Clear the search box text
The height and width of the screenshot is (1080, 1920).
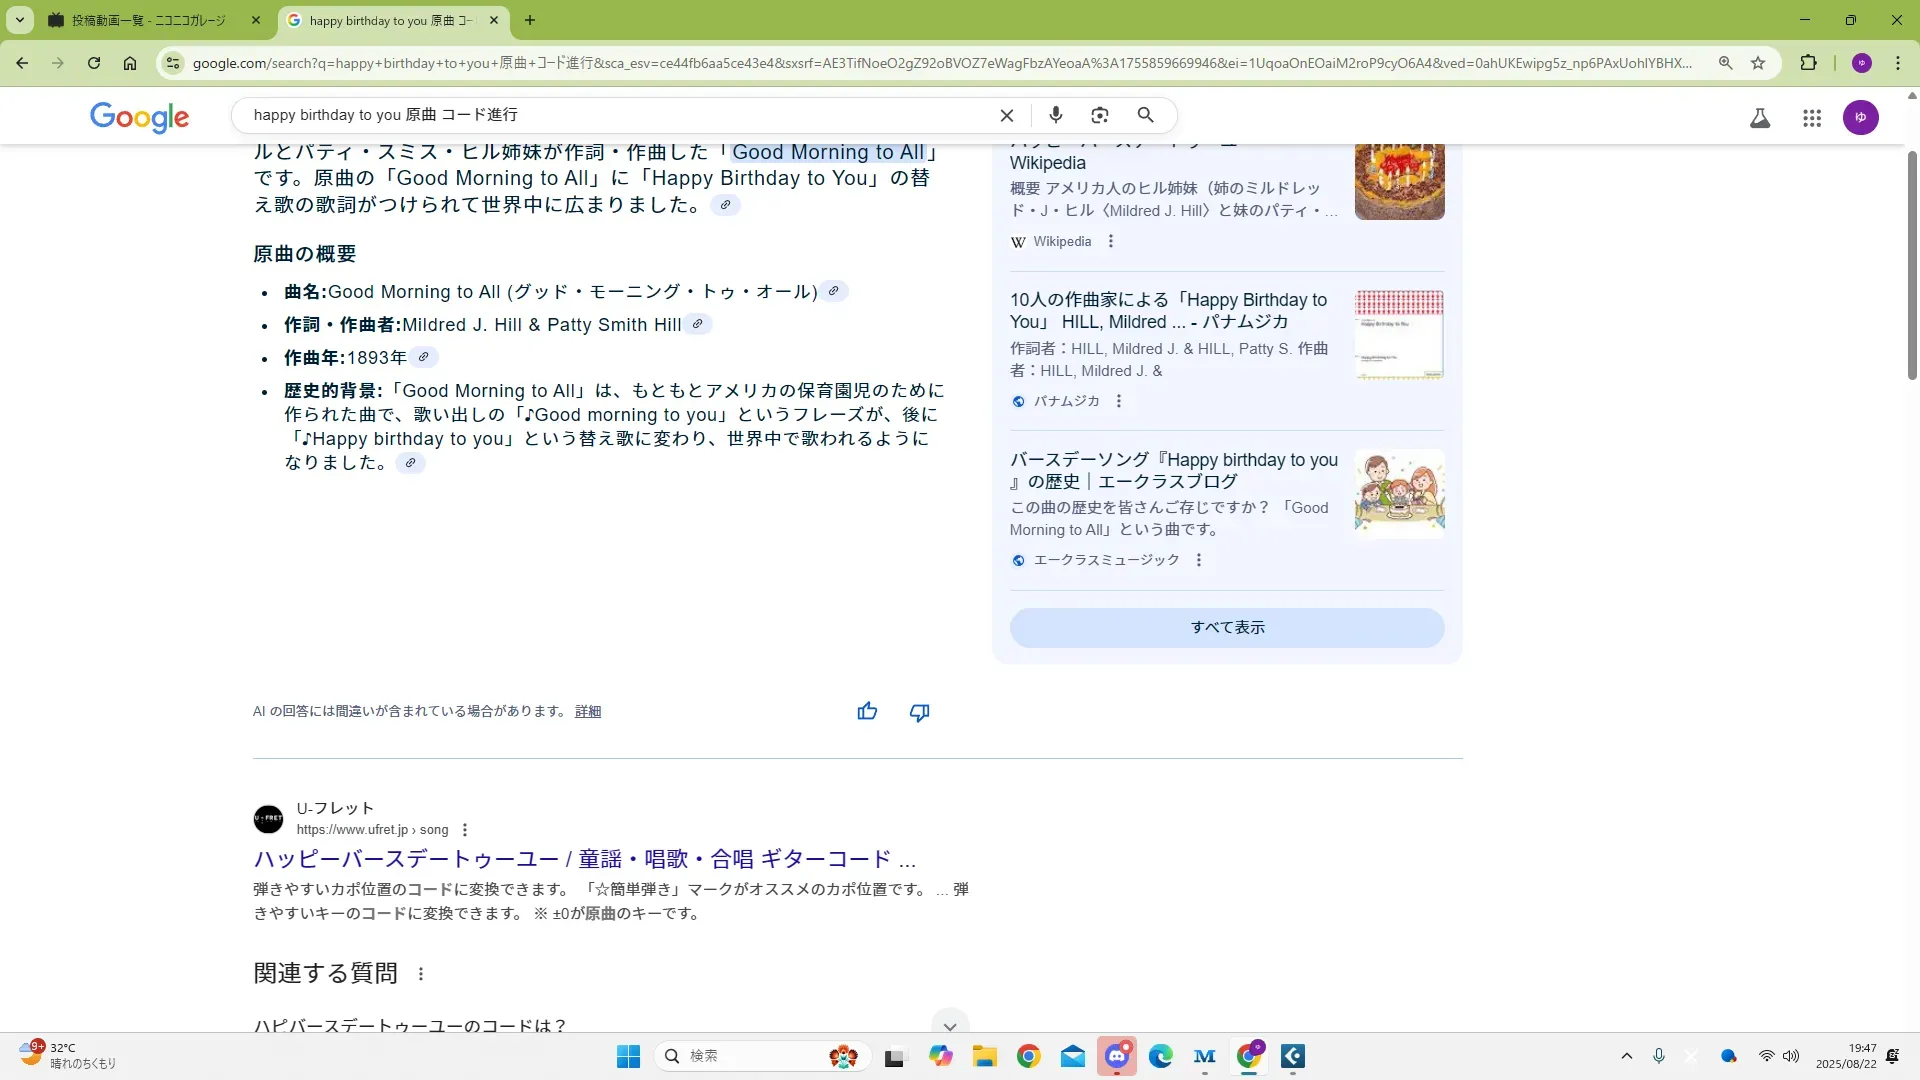[1006, 115]
